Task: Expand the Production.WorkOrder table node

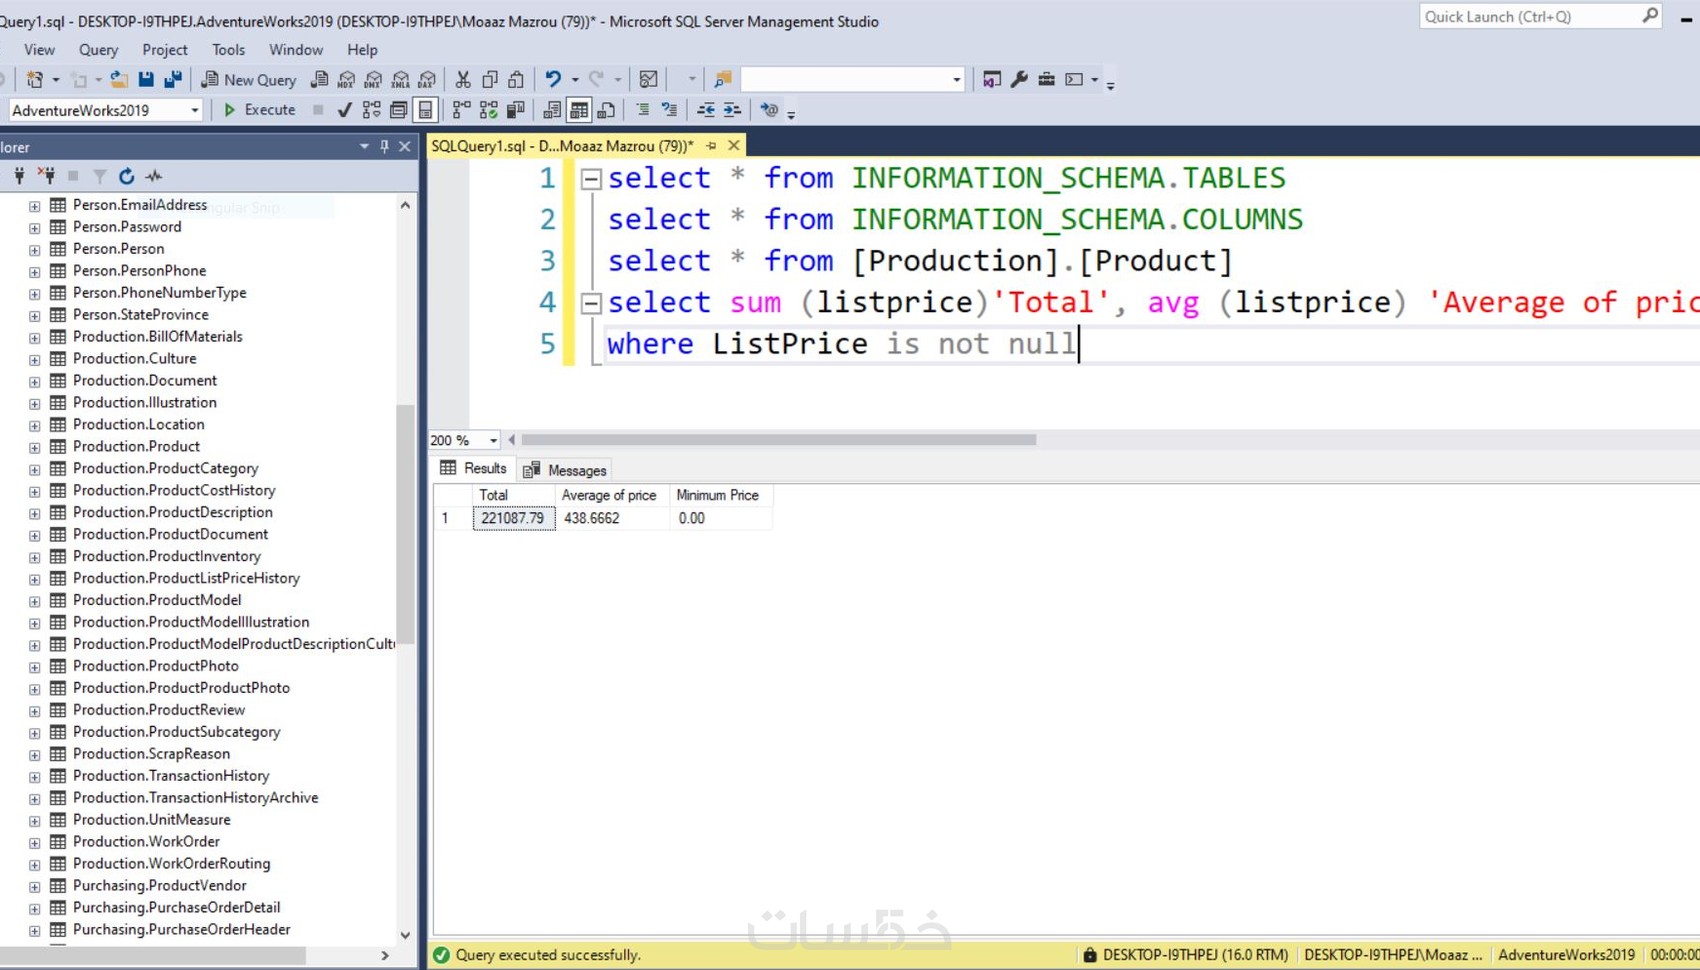Action: [35, 842]
